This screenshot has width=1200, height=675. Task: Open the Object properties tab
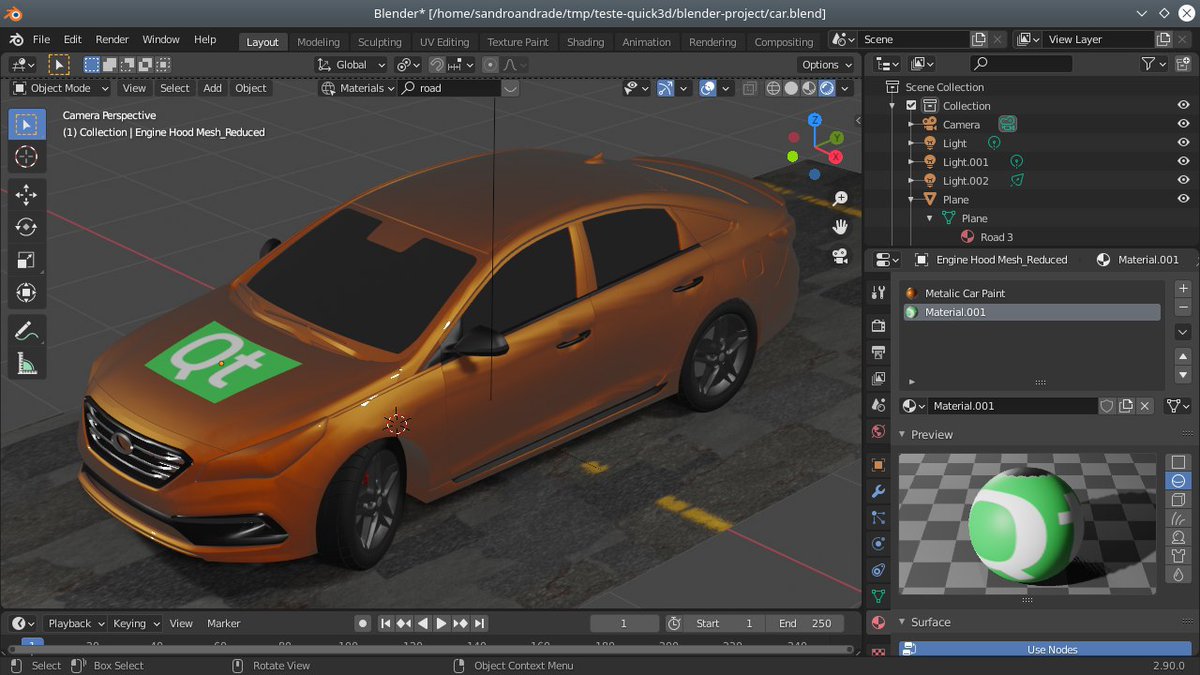pos(878,465)
